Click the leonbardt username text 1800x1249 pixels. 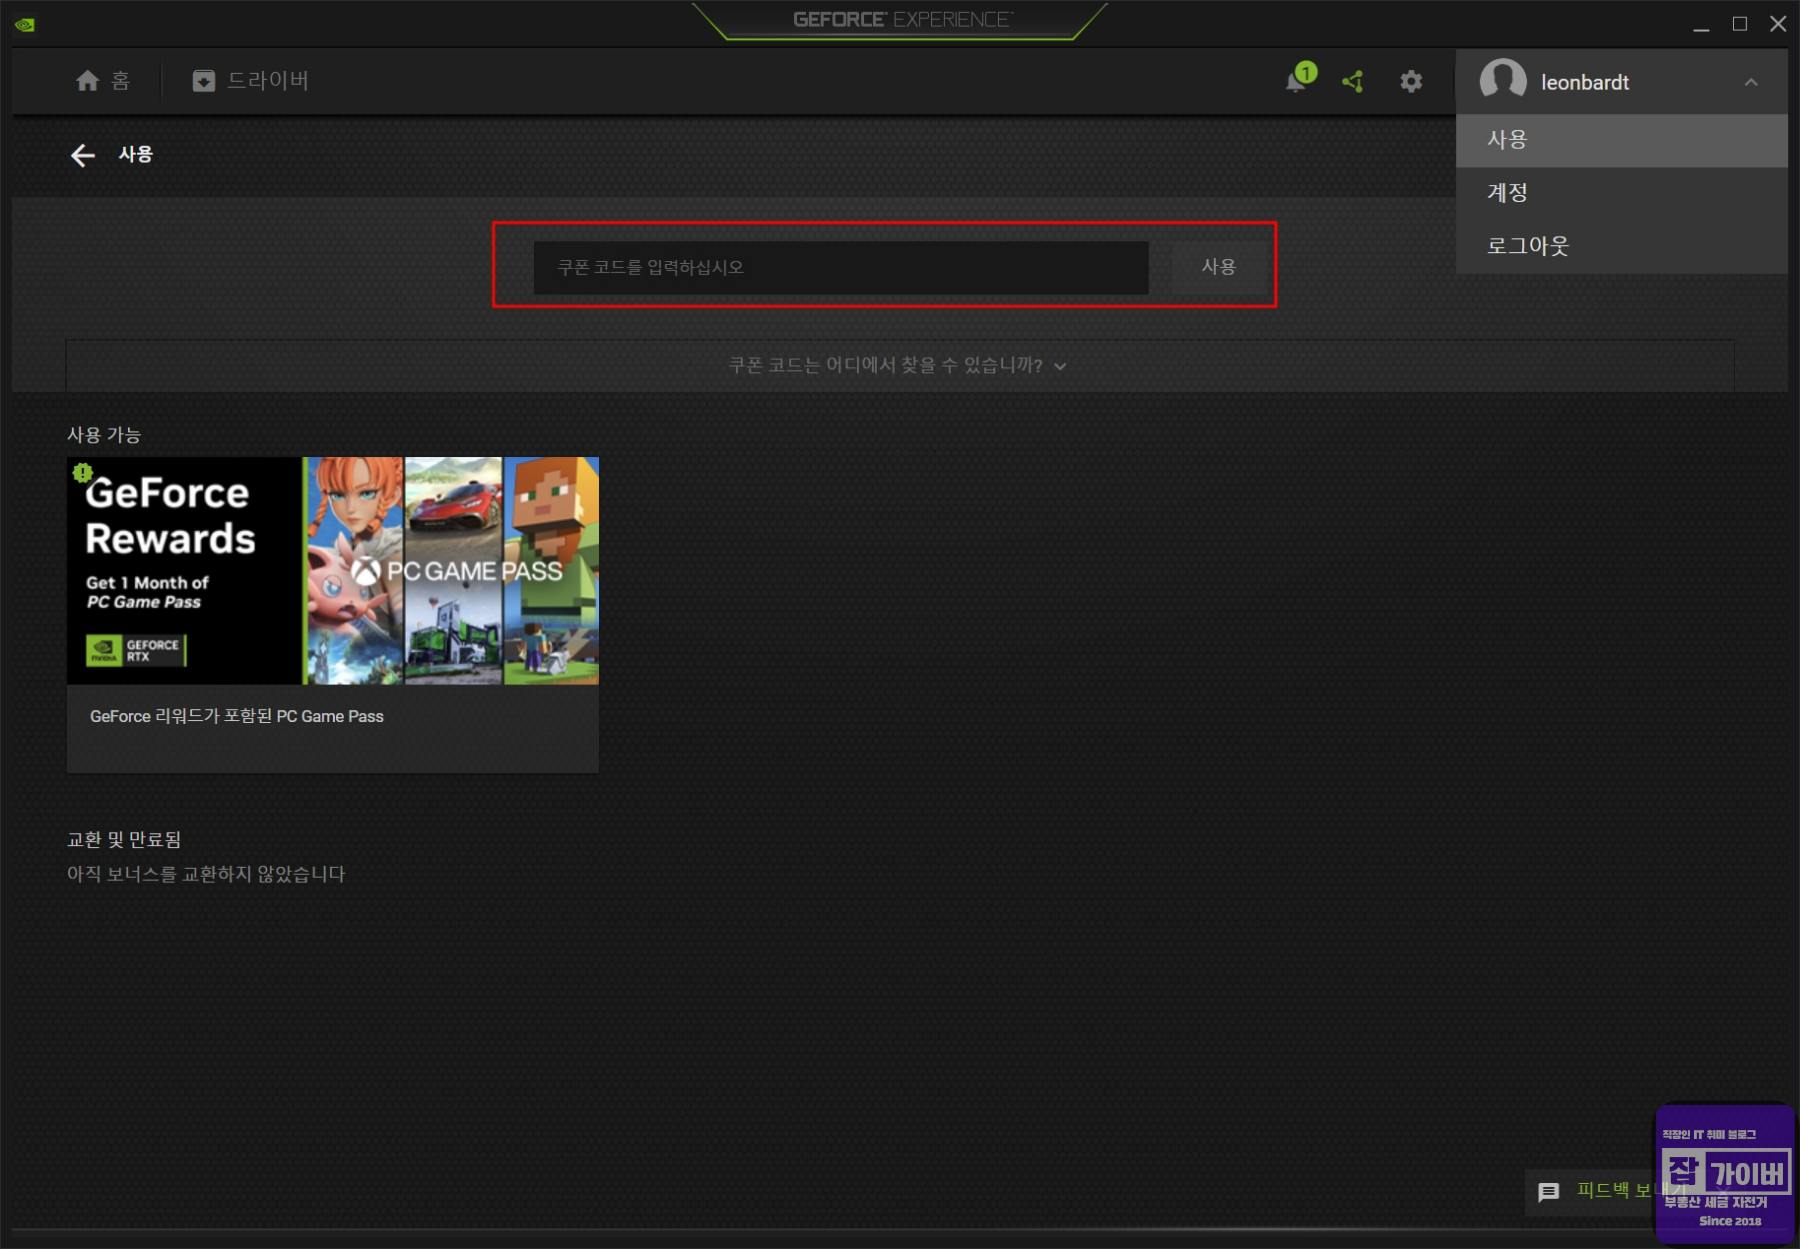1585,83
